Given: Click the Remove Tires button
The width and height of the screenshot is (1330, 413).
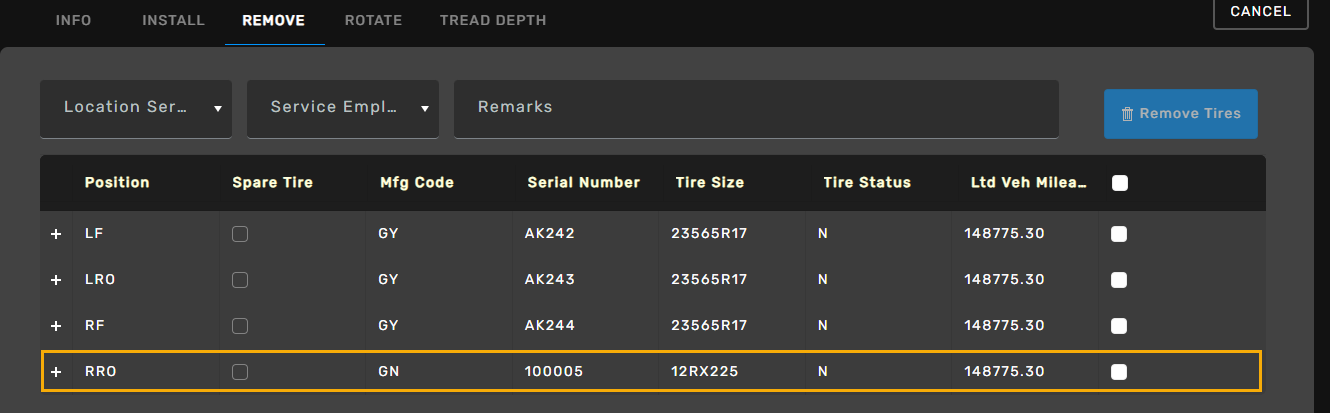Looking at the screenshot, I should [x=1181, y=114].
